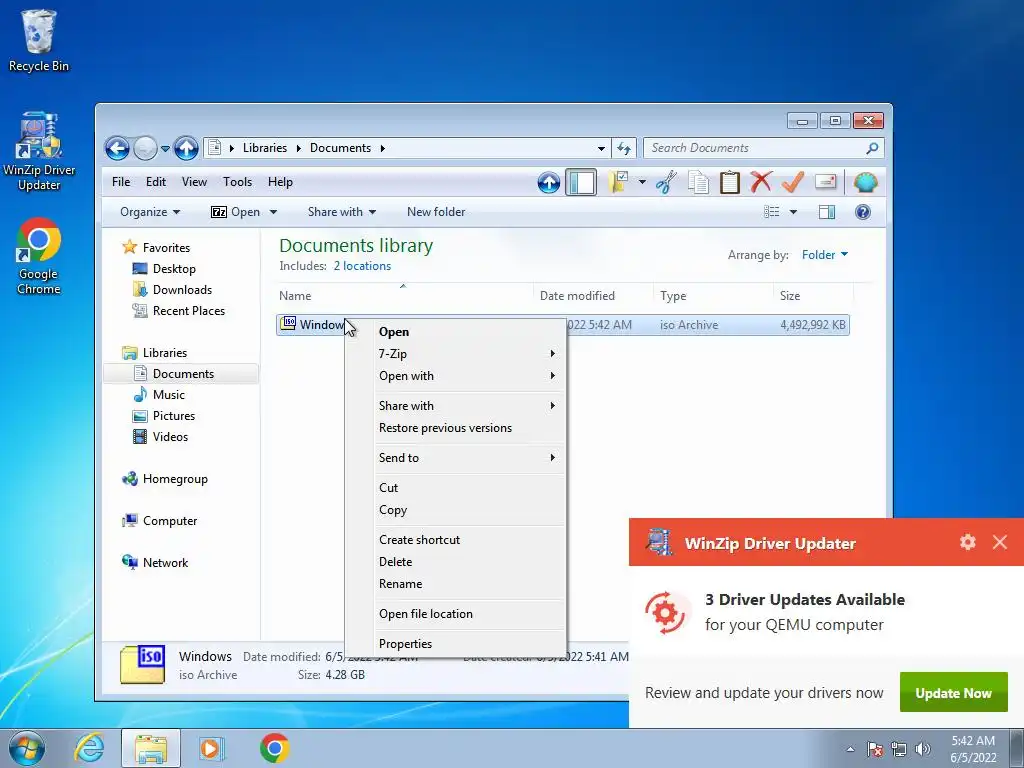Open the 2 locations link
Image resolution: width=1024 pixels, height=768 pixels.
tap(362, 266)
